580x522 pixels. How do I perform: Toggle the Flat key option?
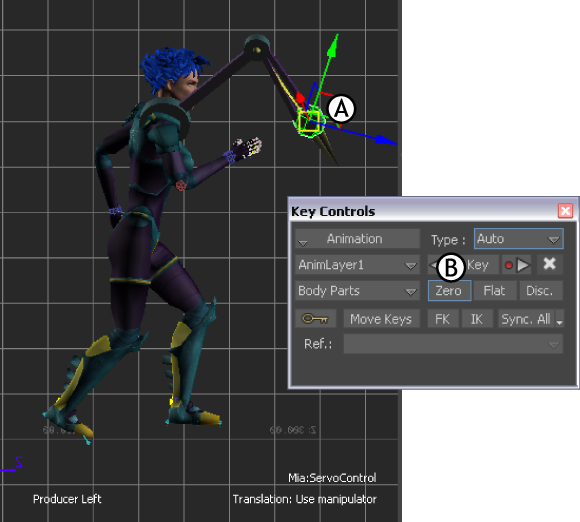[494, 290]
